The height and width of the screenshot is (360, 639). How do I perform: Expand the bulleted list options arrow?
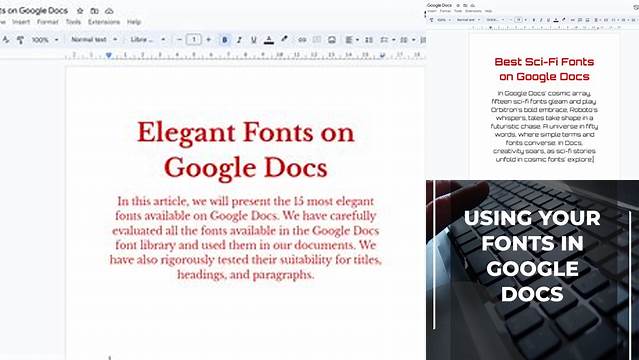click(414, 40)
